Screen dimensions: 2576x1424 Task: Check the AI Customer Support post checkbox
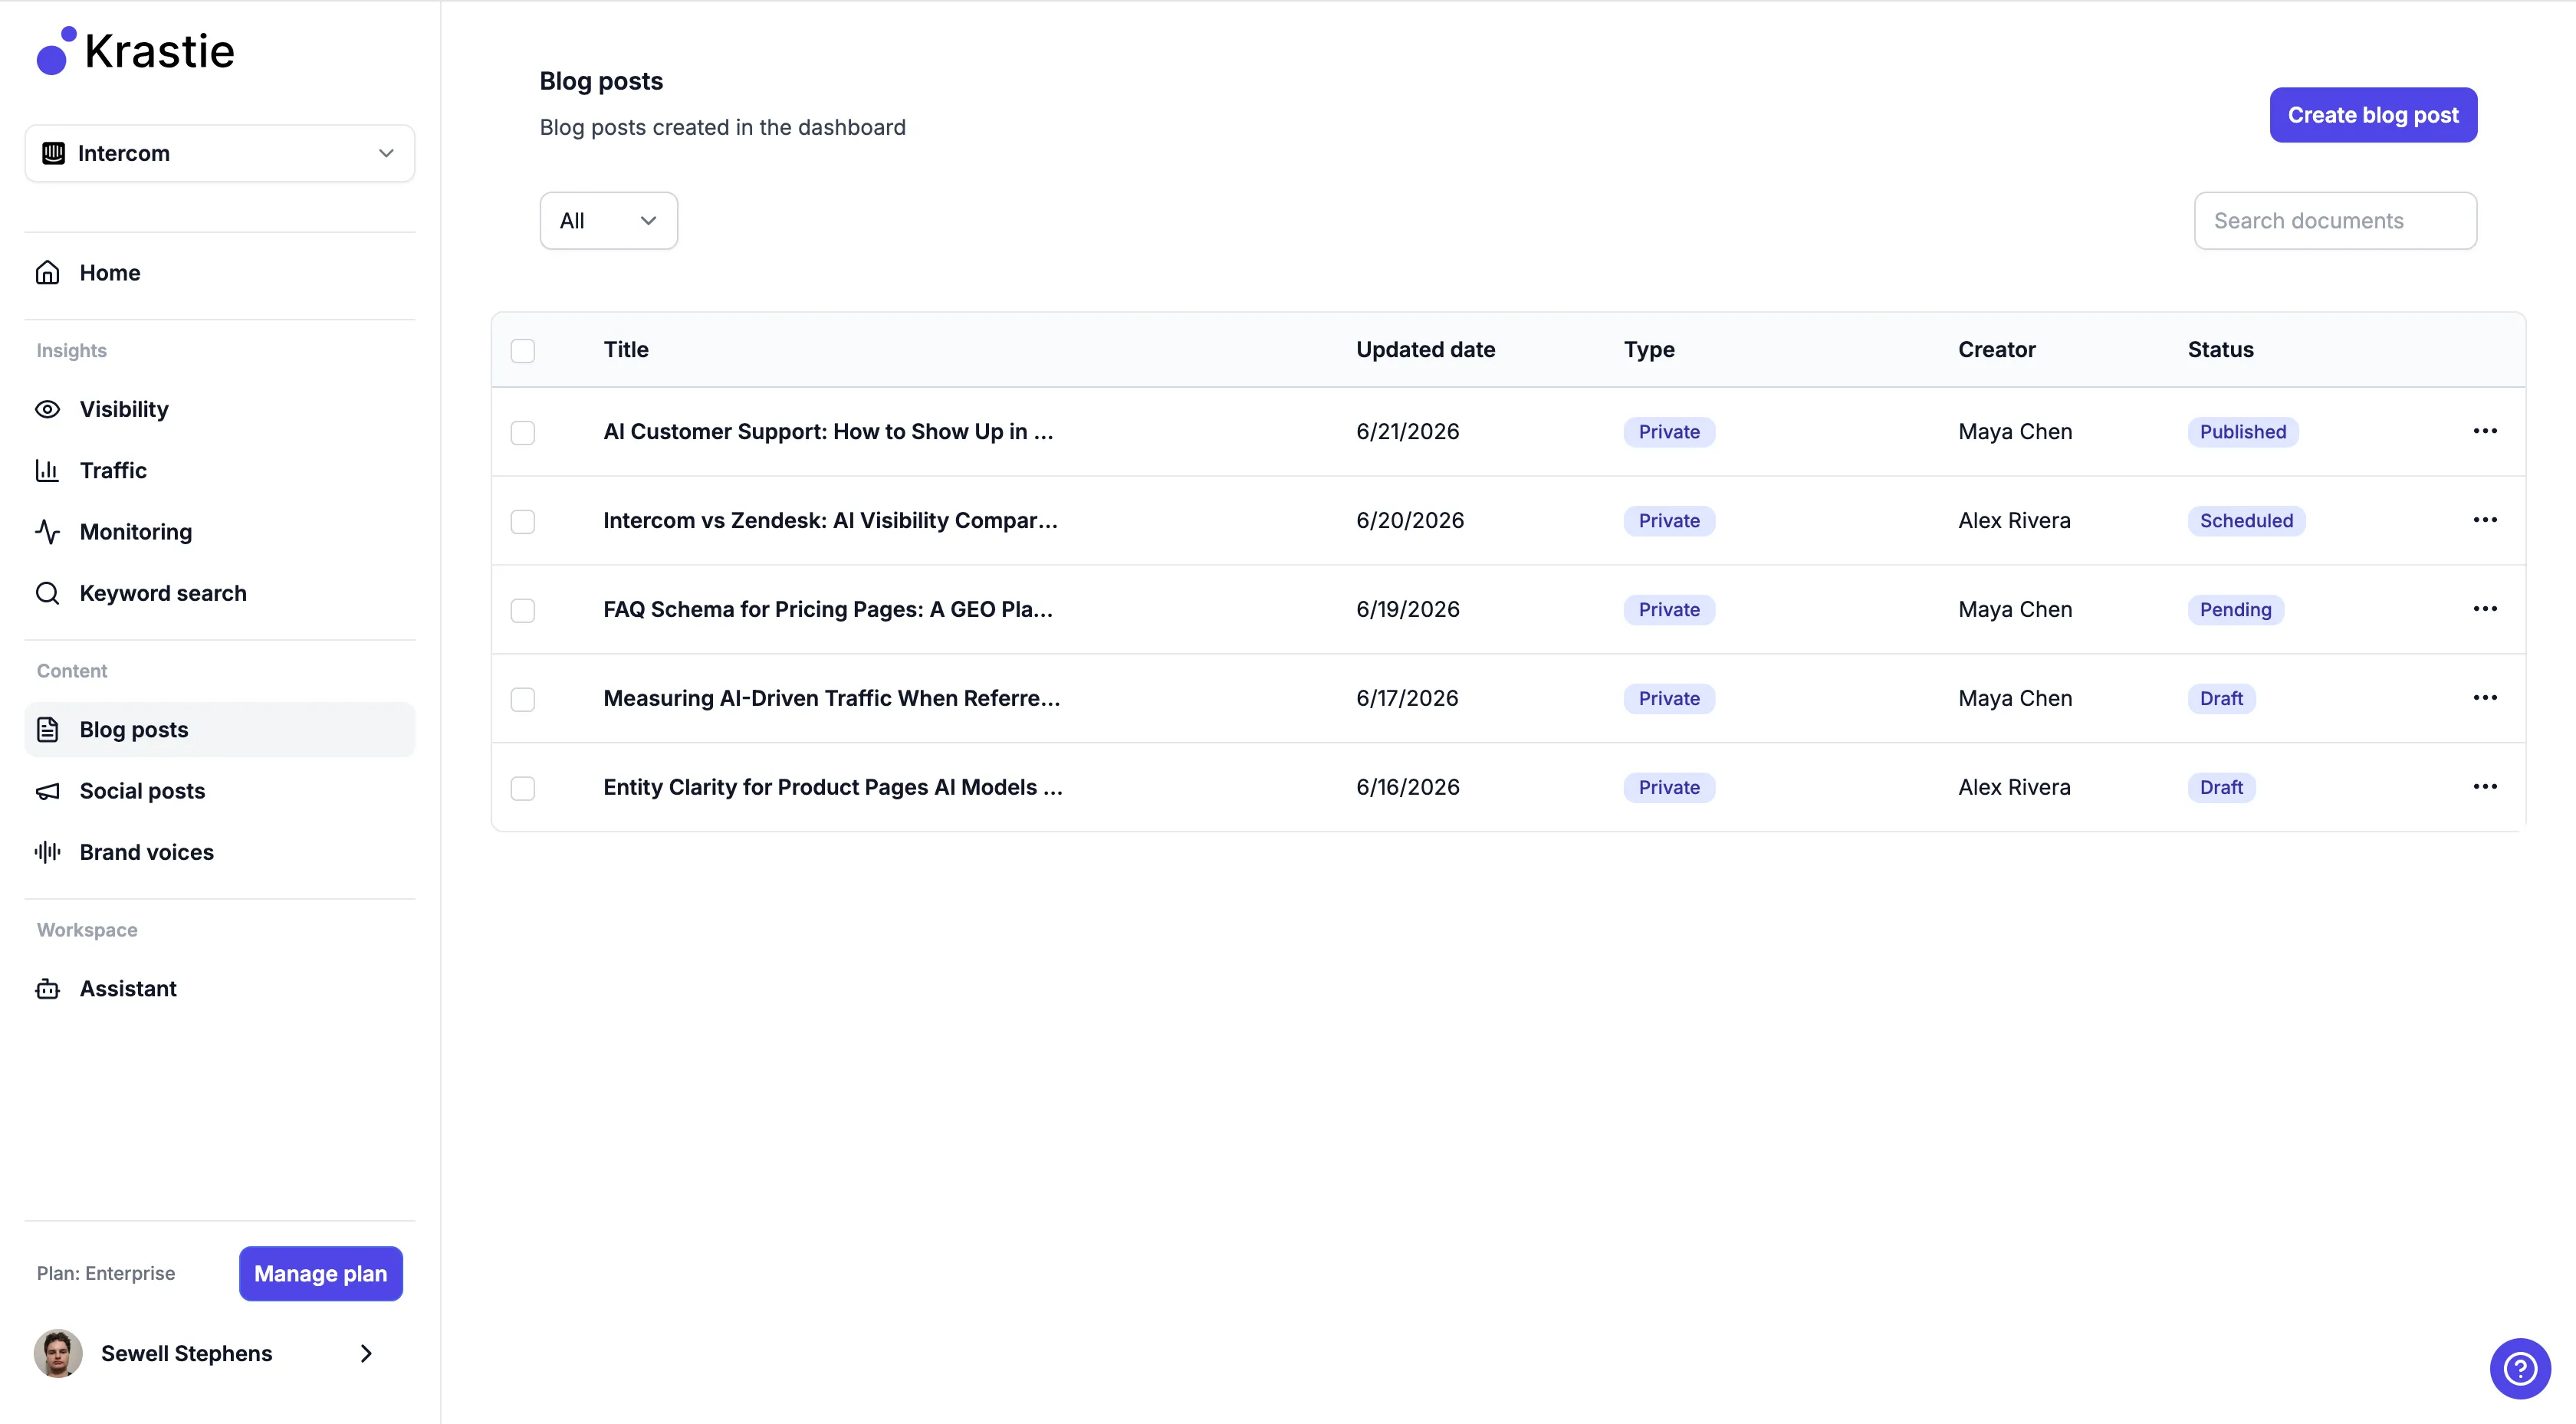point(523,432)
